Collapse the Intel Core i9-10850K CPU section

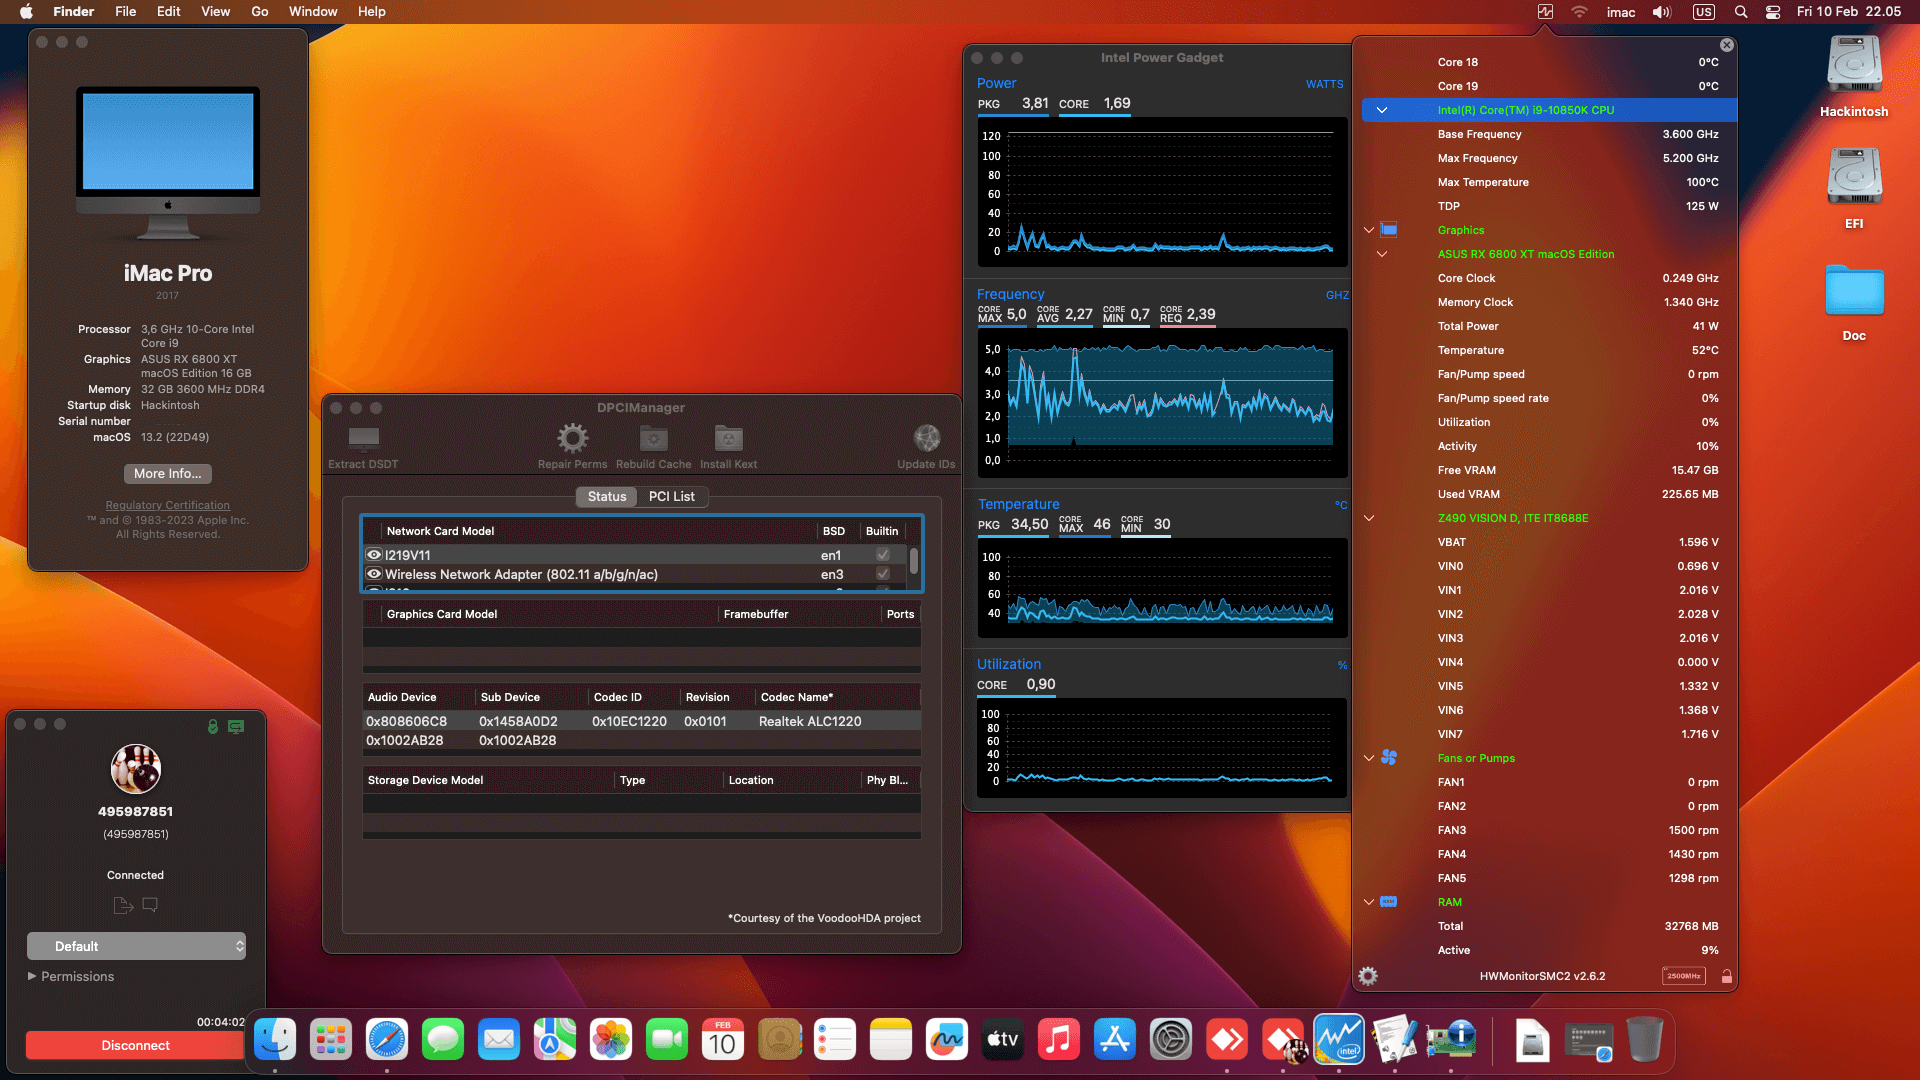[1382, 110]
